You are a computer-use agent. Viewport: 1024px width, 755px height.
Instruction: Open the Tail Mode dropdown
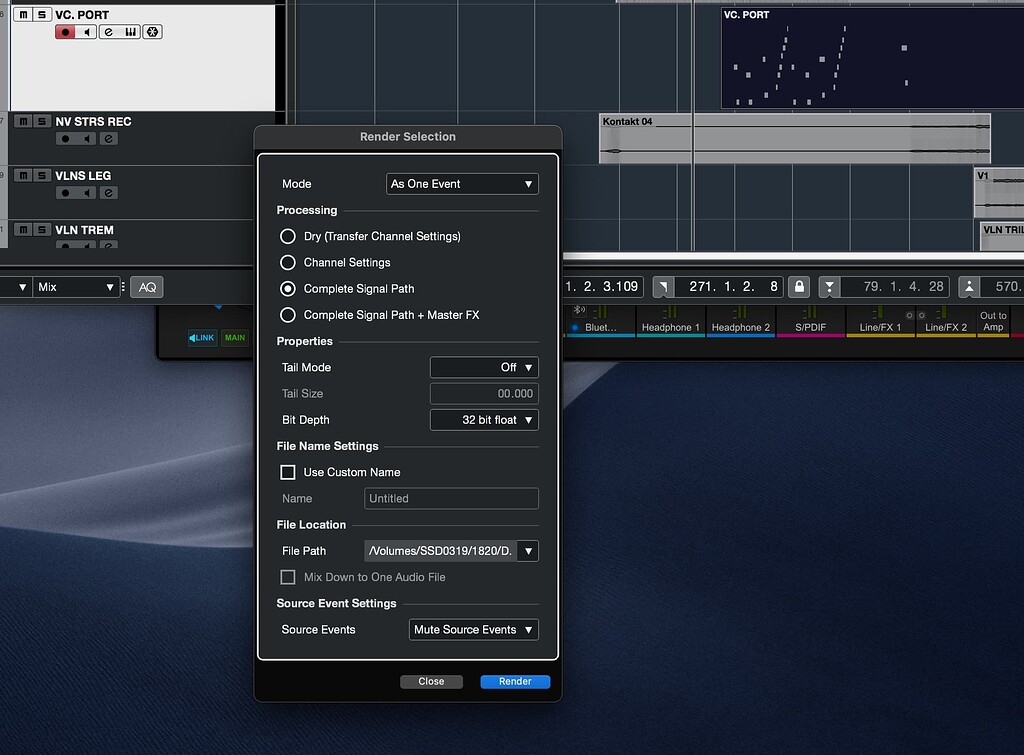pyautogui.click(x=484, y=367)
